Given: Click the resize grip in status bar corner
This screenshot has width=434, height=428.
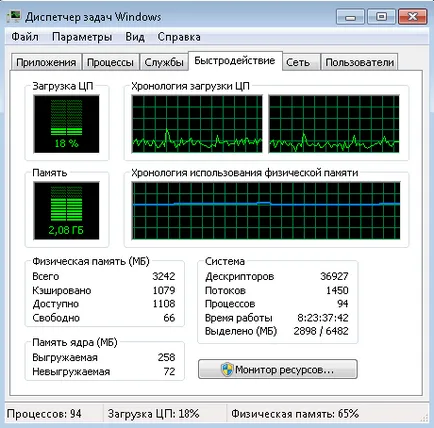Looking at the screenshot, I should [425, 418].
